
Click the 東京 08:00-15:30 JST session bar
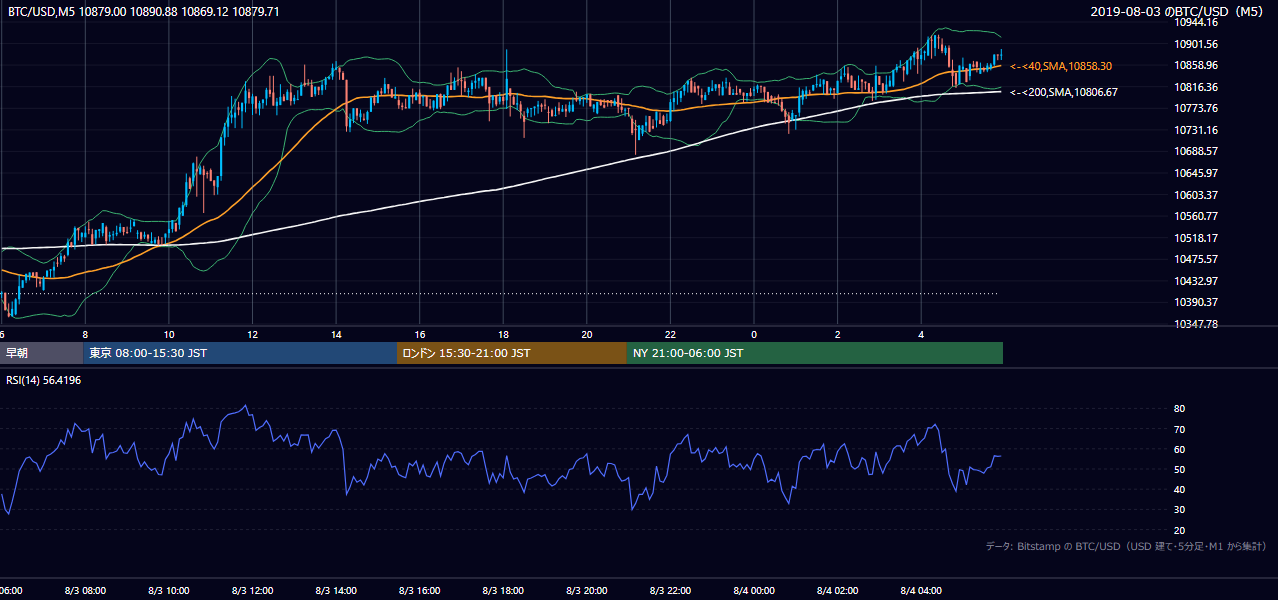240,353
